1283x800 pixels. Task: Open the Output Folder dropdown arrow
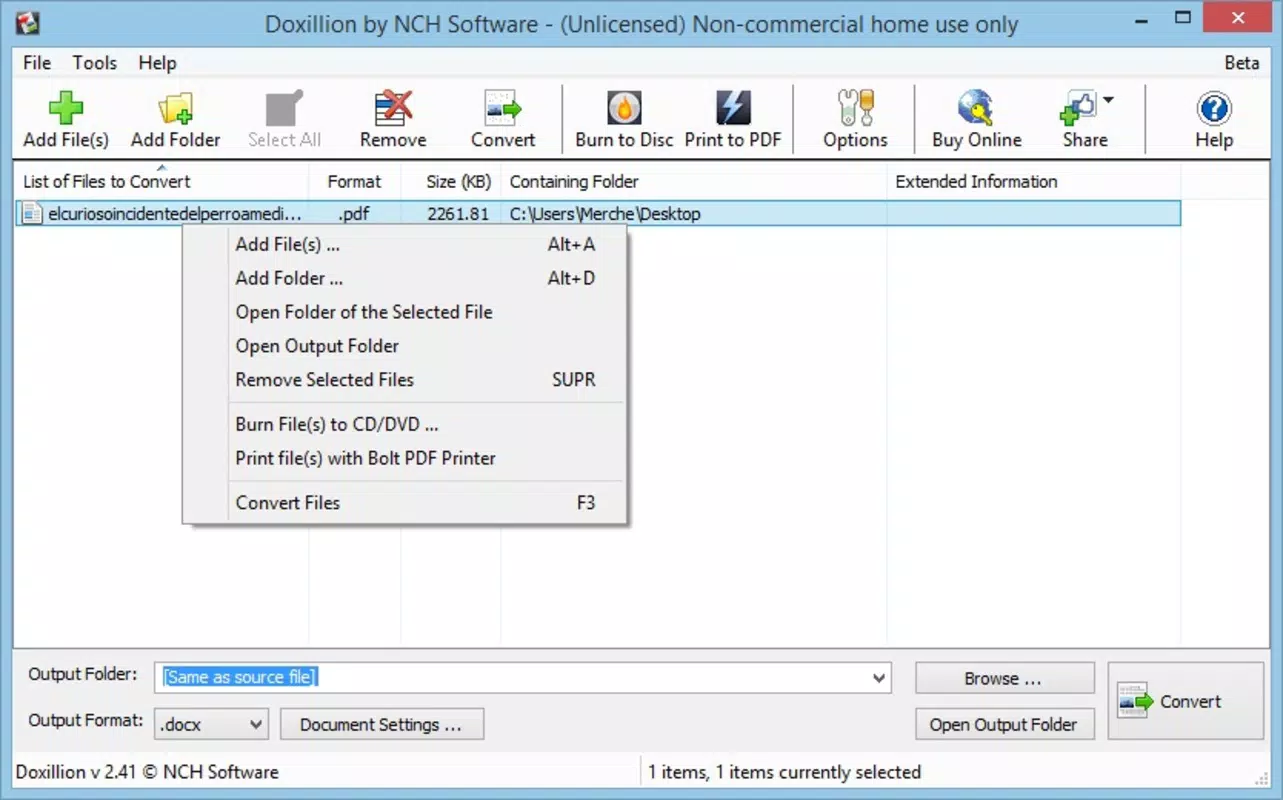pos(879,677)
